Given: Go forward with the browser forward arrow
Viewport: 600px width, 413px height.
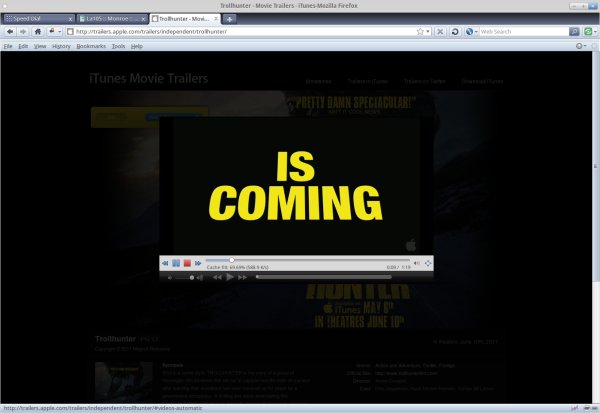Looking at the screenshot, I should click(23, 32).
